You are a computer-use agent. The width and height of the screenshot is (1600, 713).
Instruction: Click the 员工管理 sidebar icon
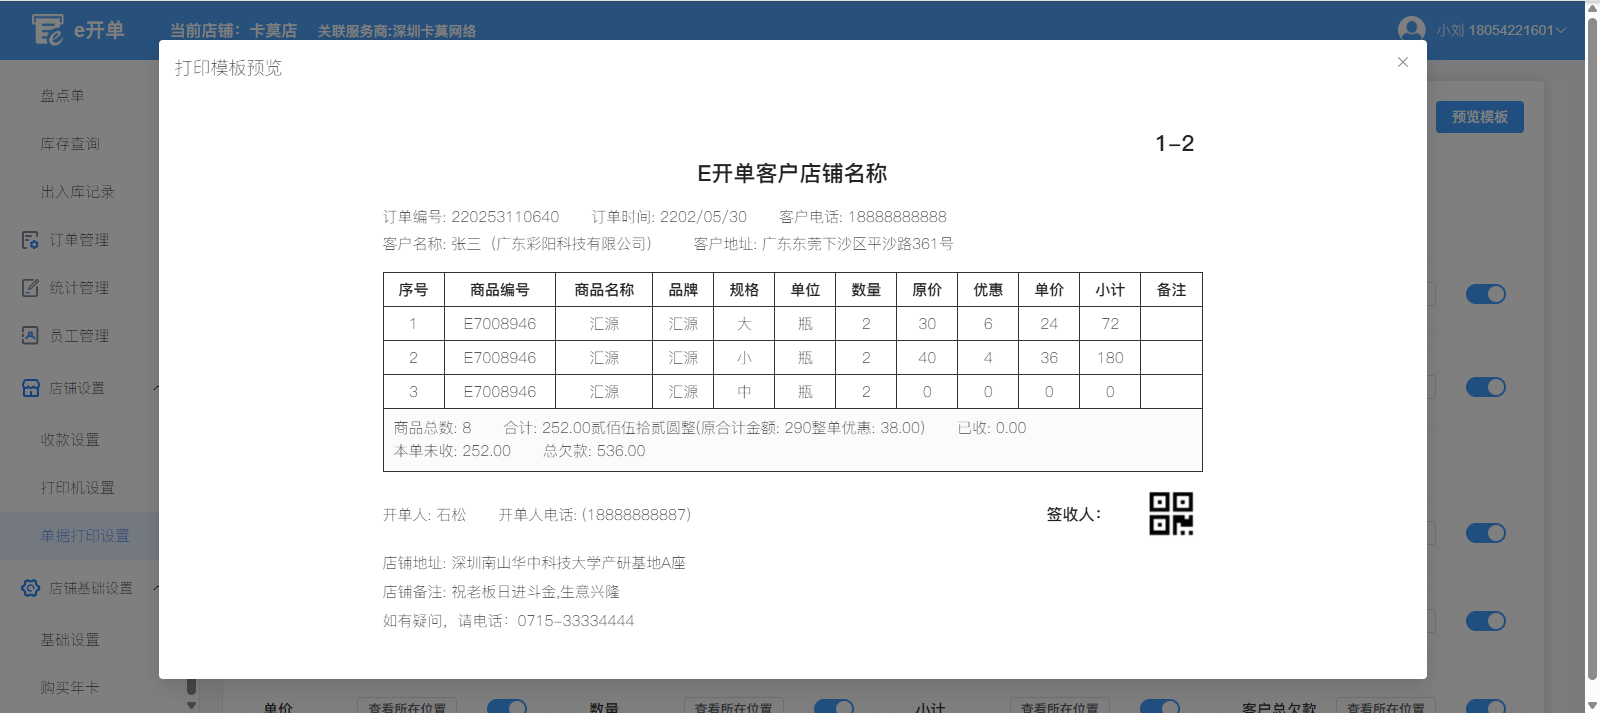(30, 336)
